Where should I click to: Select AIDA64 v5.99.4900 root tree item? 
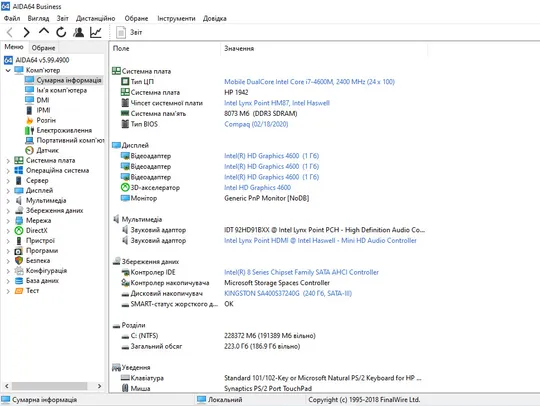coord(37,60)
